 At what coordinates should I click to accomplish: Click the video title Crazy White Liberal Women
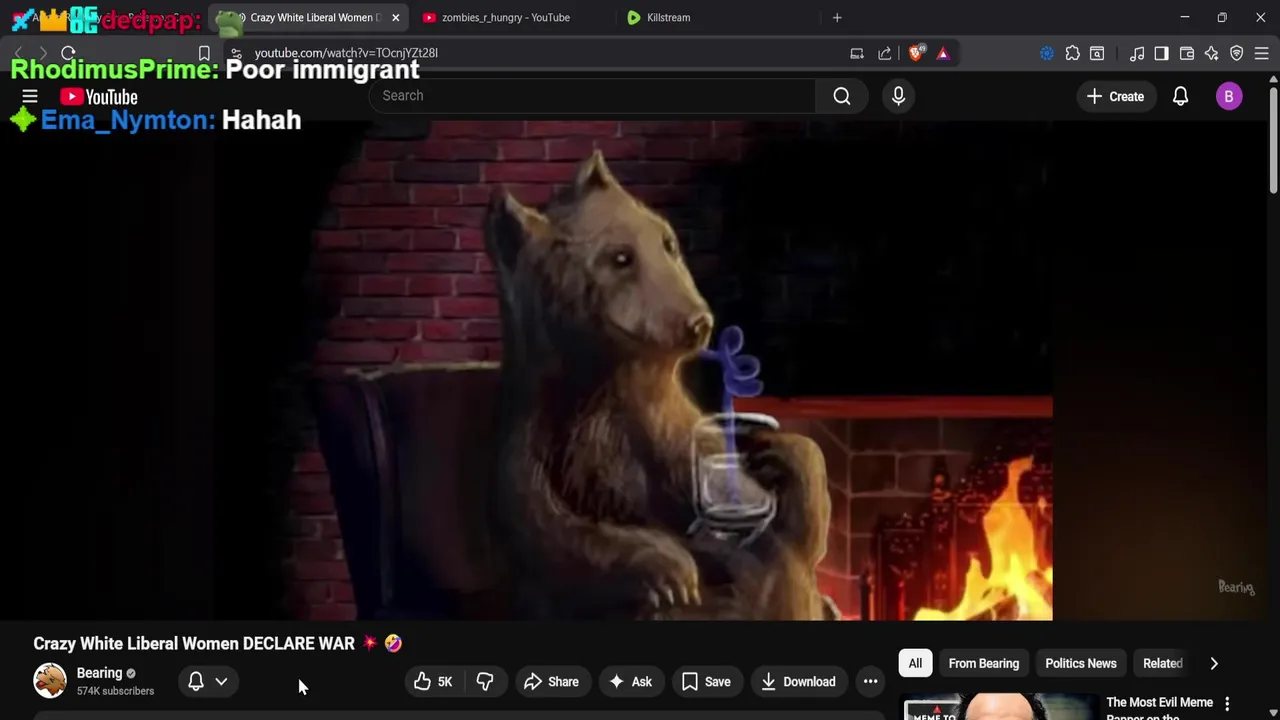point(194,643)
